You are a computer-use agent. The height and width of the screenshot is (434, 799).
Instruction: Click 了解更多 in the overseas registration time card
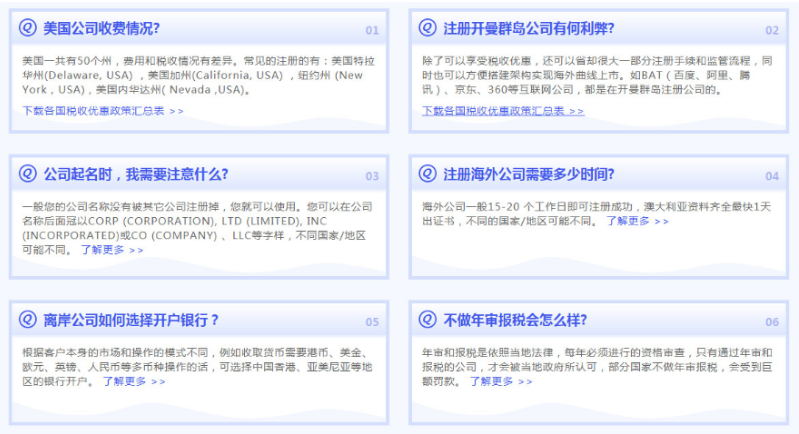637,220
